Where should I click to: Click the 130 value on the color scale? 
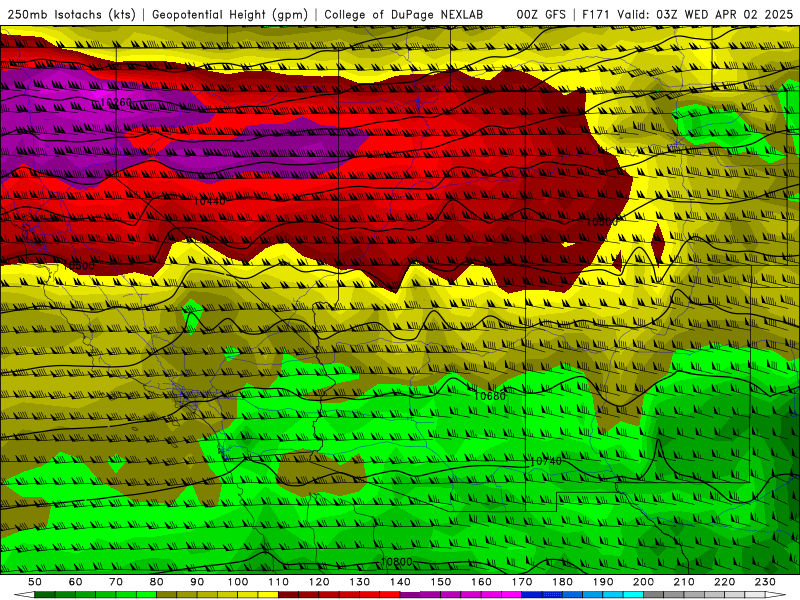point(359,582)
